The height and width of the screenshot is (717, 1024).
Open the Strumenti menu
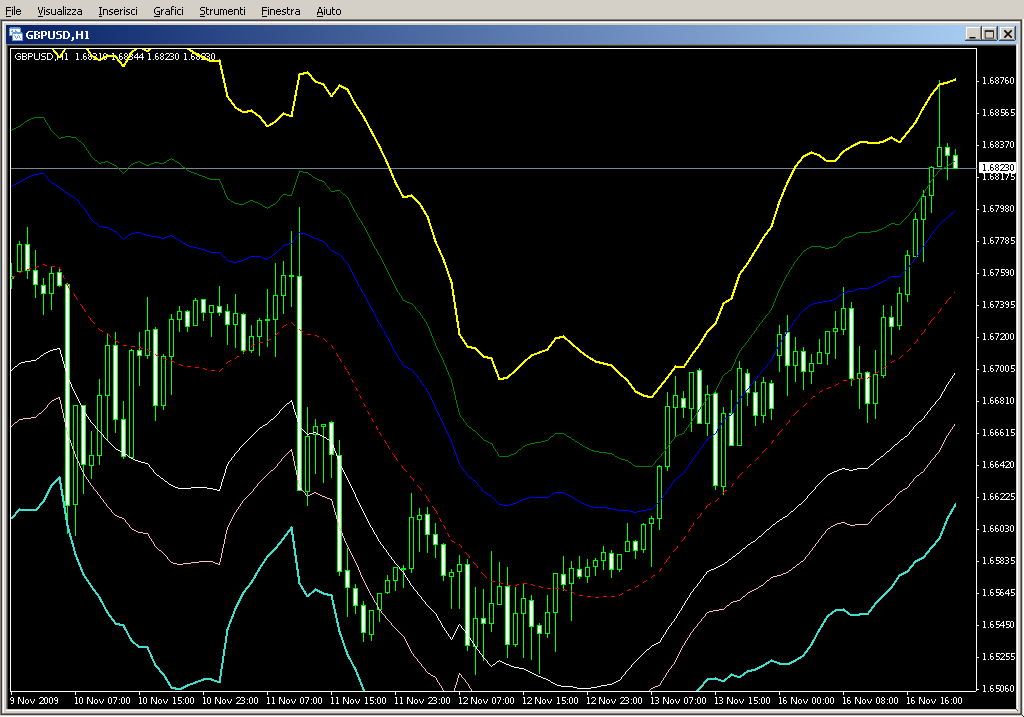click(x=223, y=11)
